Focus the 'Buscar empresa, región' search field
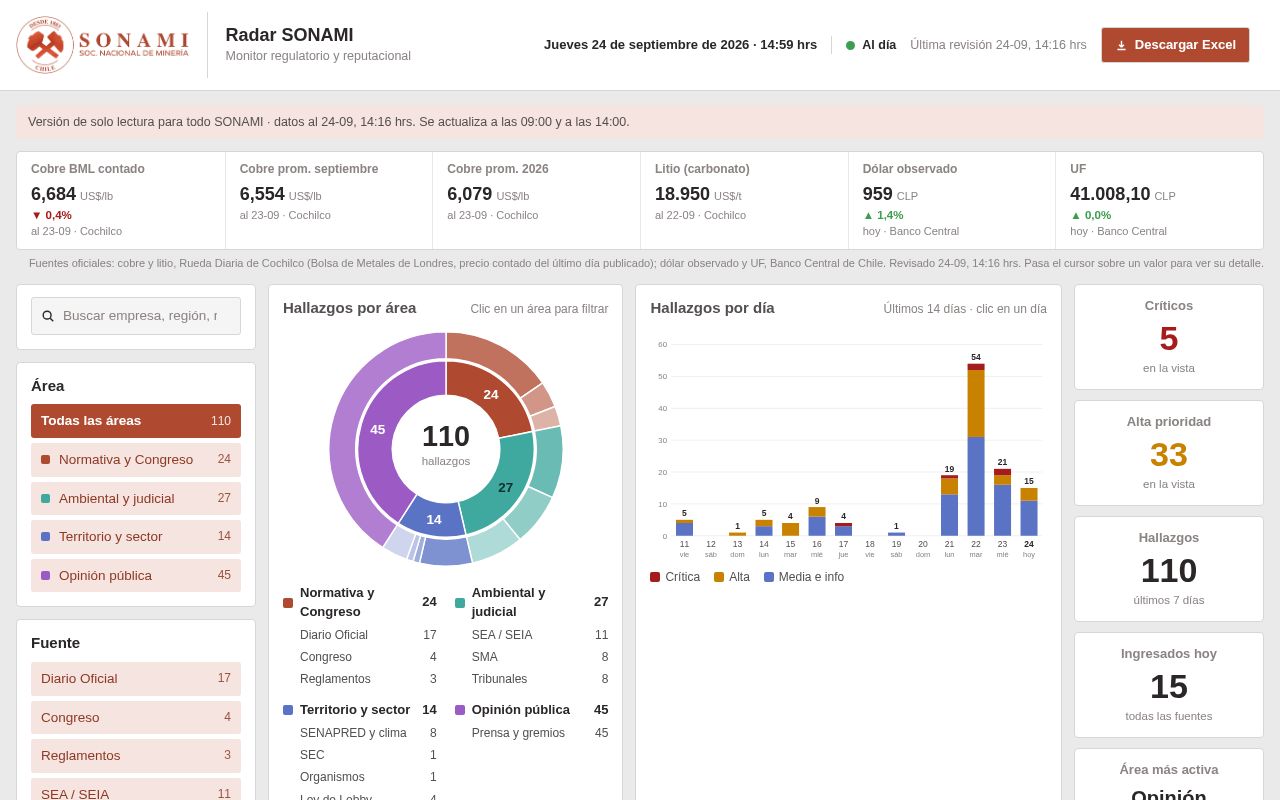 tap(136, 316)
